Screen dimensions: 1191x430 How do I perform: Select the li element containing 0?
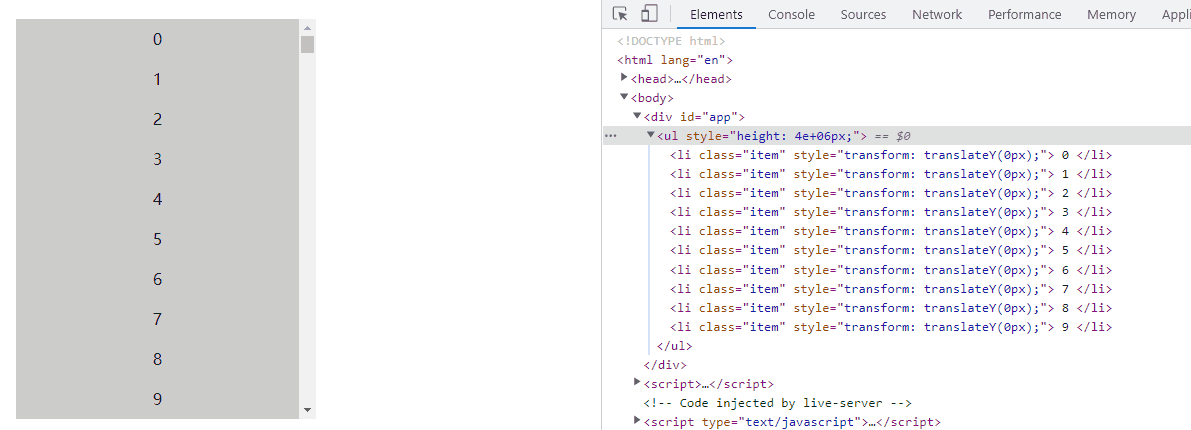coord(891,155)
